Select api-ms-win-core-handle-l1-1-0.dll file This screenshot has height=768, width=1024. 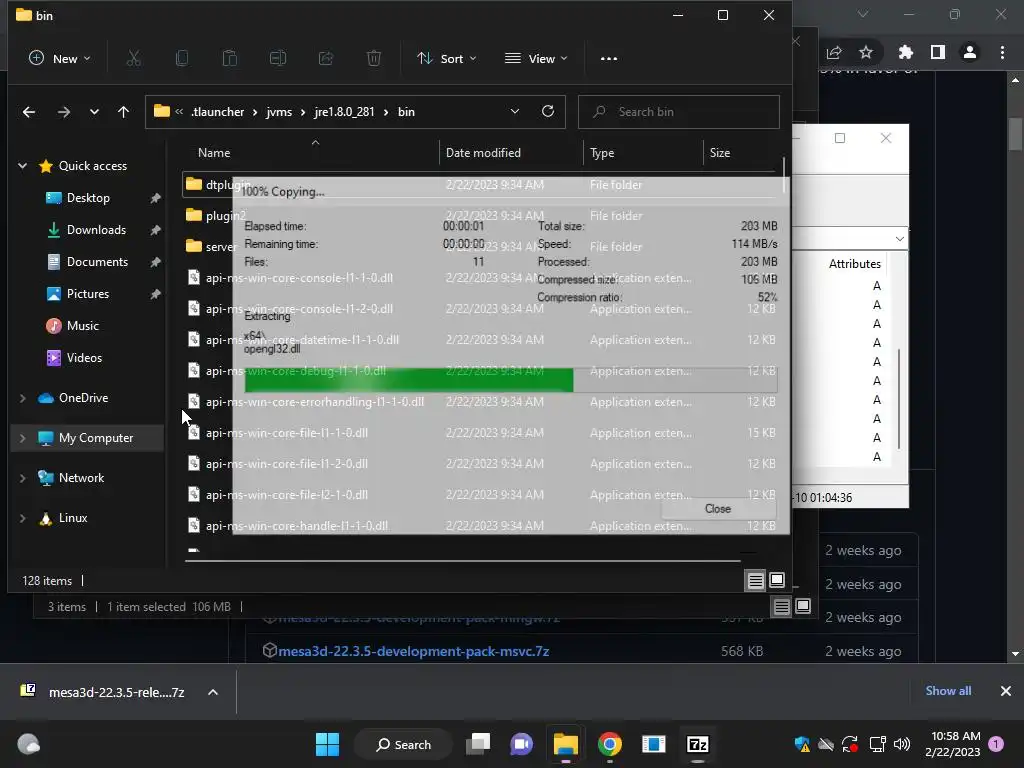(297, 526)
